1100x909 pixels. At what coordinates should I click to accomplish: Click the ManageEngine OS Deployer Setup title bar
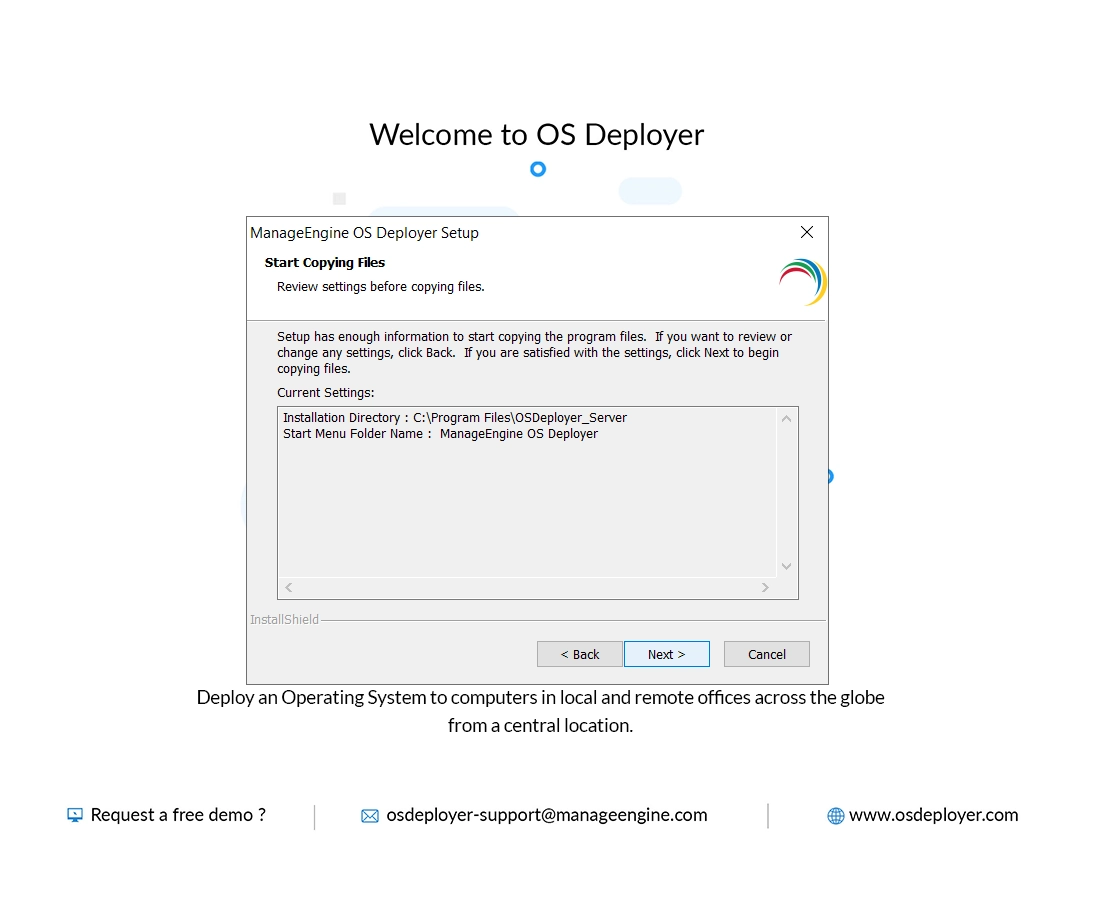tap(500, 232)
